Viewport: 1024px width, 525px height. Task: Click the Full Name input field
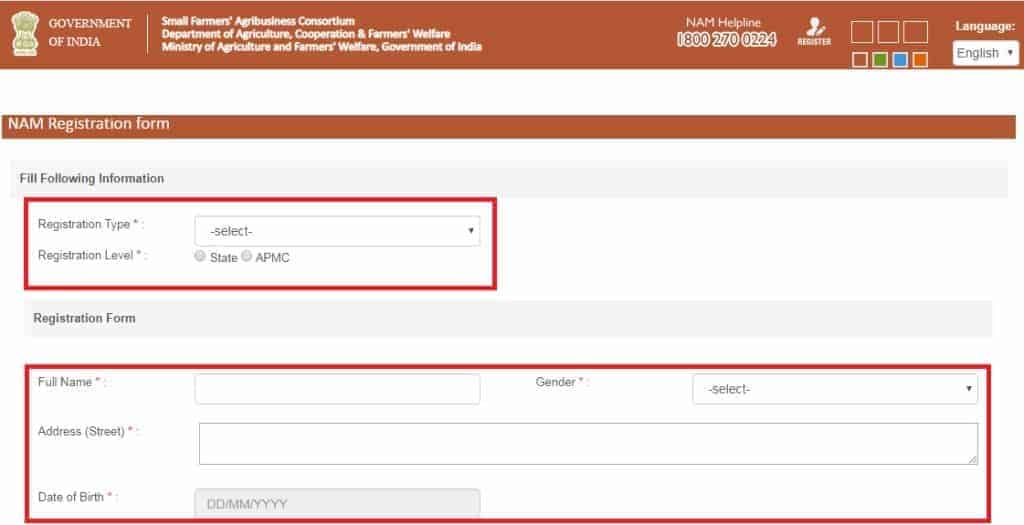(x=337, y=389)
